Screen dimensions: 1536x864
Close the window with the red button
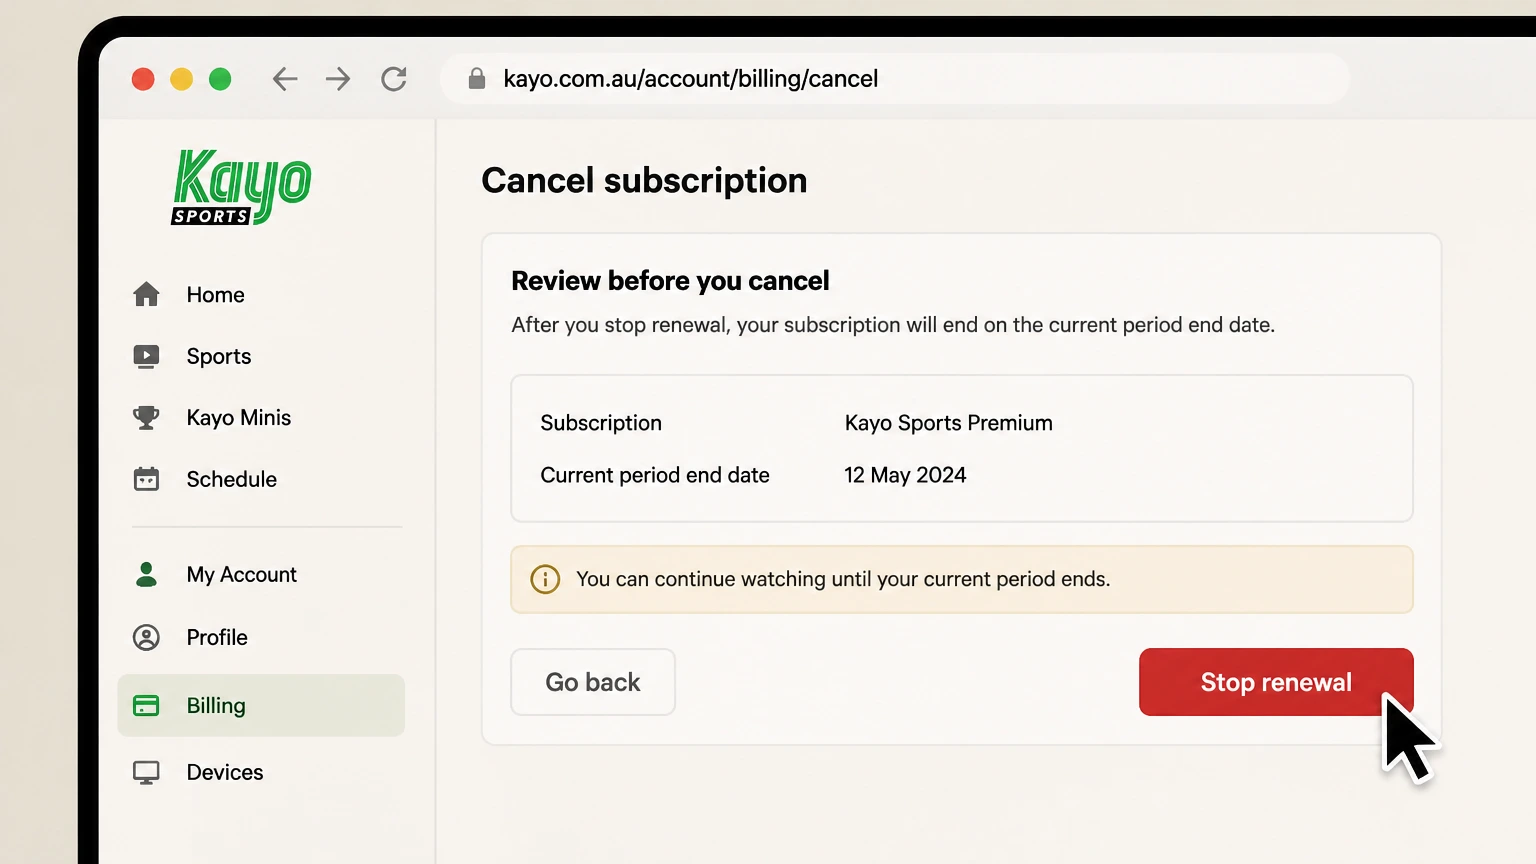143,79
